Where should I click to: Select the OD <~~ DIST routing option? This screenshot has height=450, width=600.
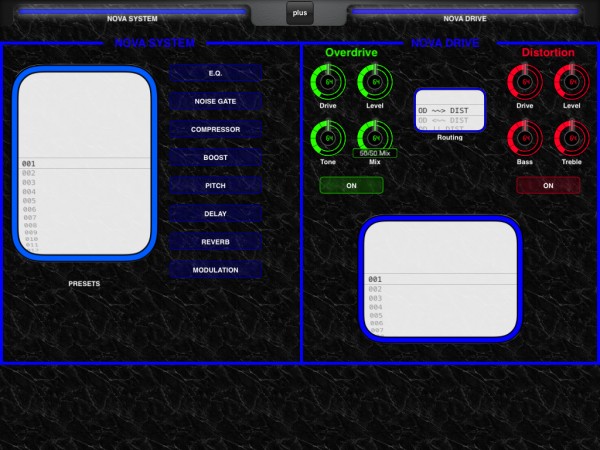click(450, 120)
